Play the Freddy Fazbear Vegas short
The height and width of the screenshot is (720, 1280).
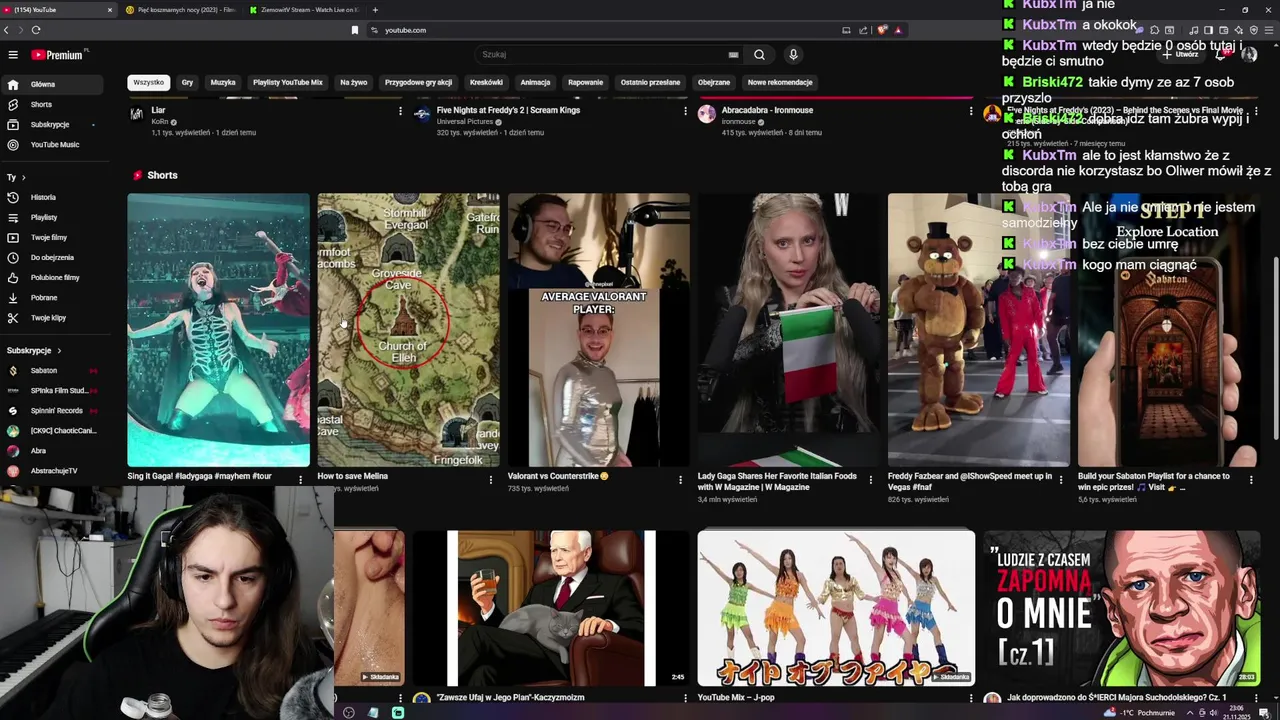pyautogui.click(x=978, y=330)
